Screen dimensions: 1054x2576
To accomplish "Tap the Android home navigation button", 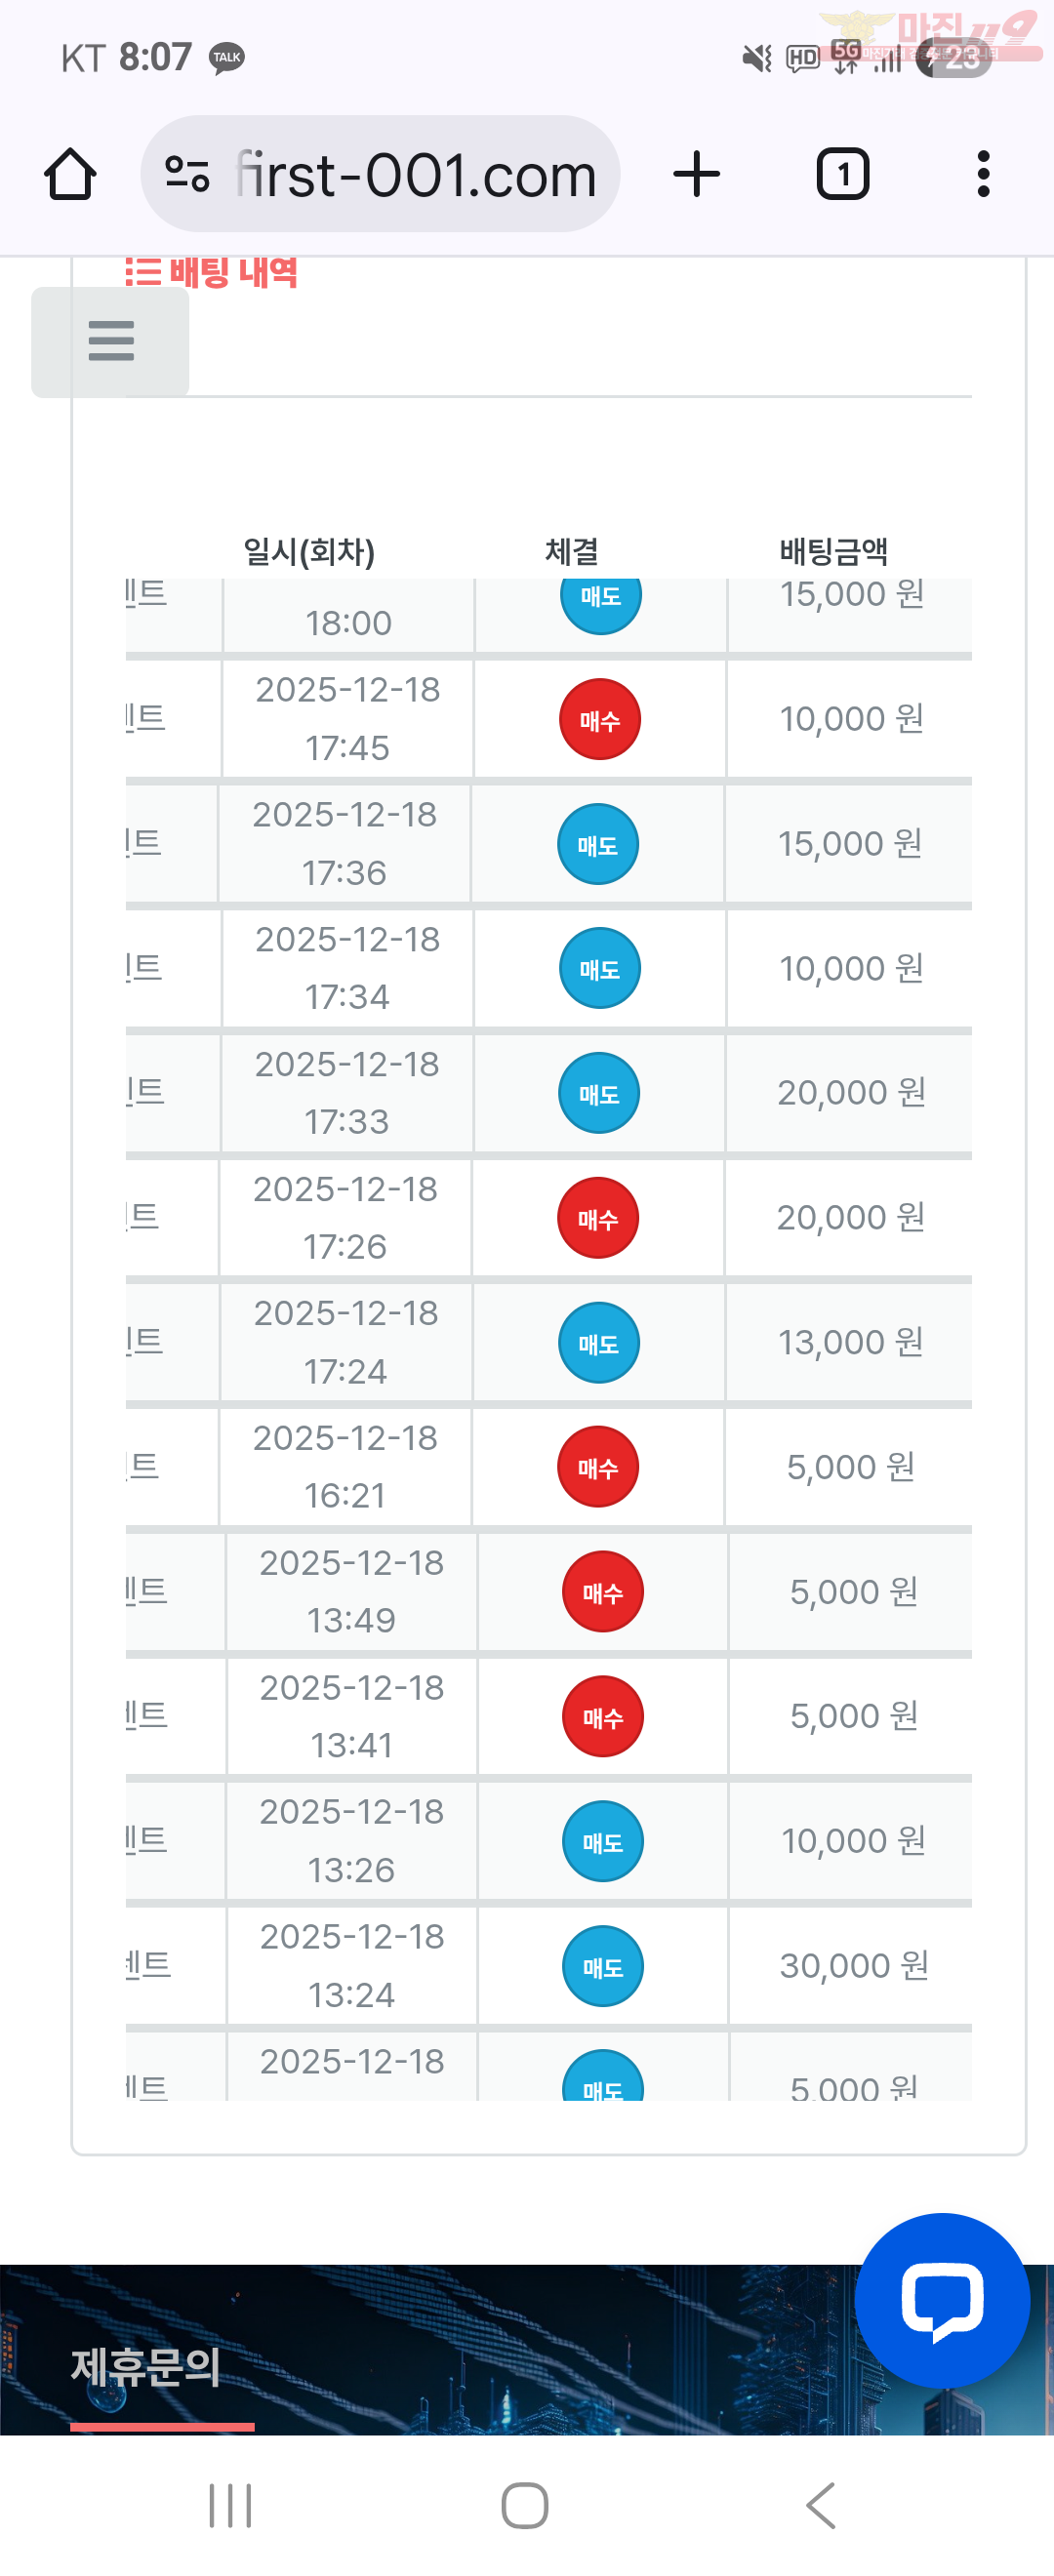I will coord(525,2505).
